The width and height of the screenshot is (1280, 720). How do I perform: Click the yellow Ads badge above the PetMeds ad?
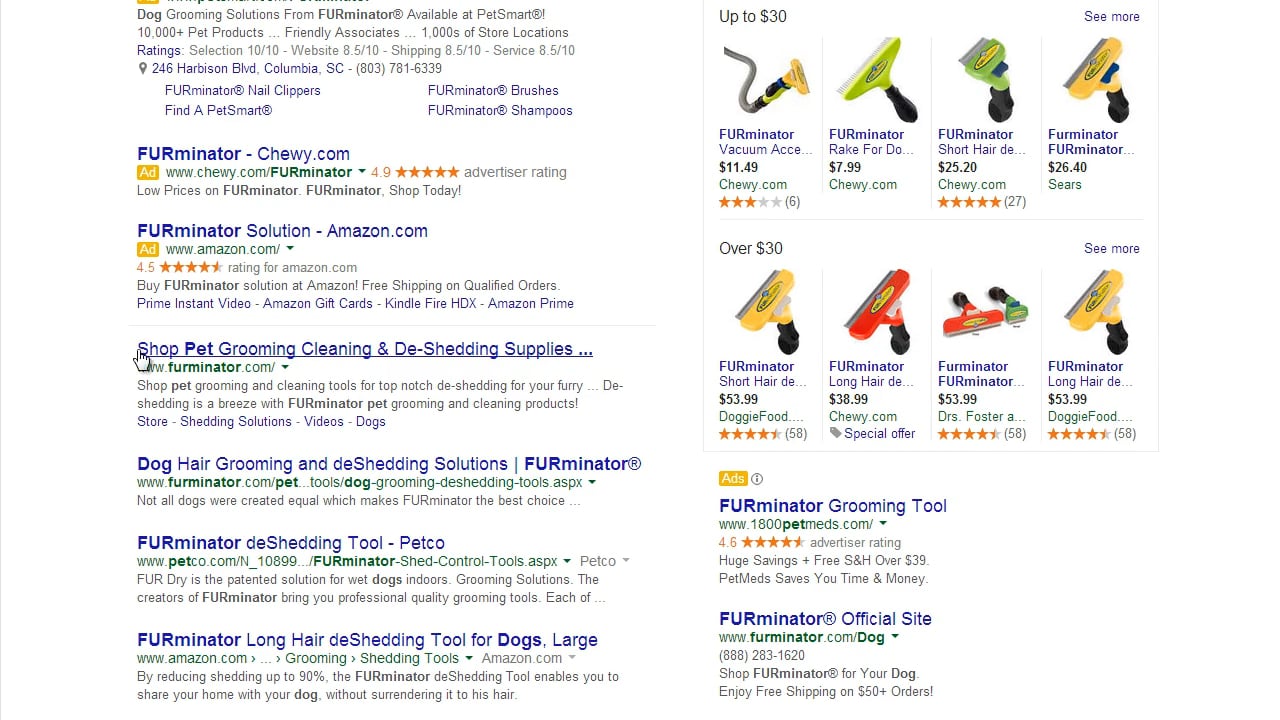coord(733,478)
